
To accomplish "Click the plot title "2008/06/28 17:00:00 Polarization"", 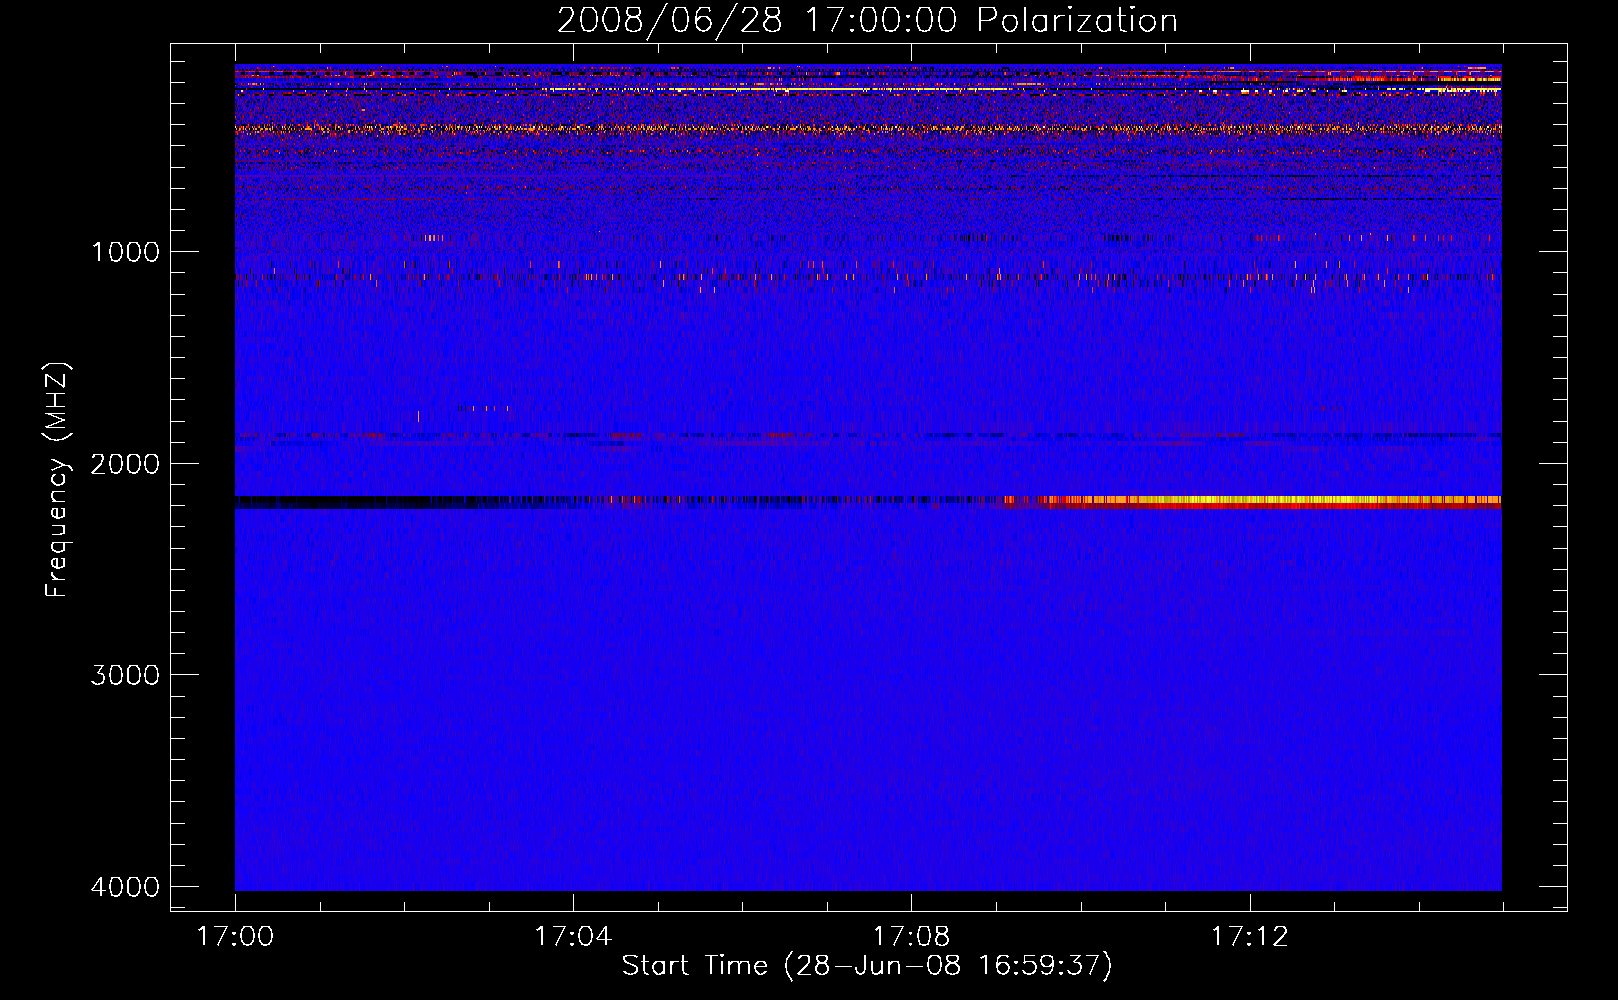I will [x=867, y=20].
